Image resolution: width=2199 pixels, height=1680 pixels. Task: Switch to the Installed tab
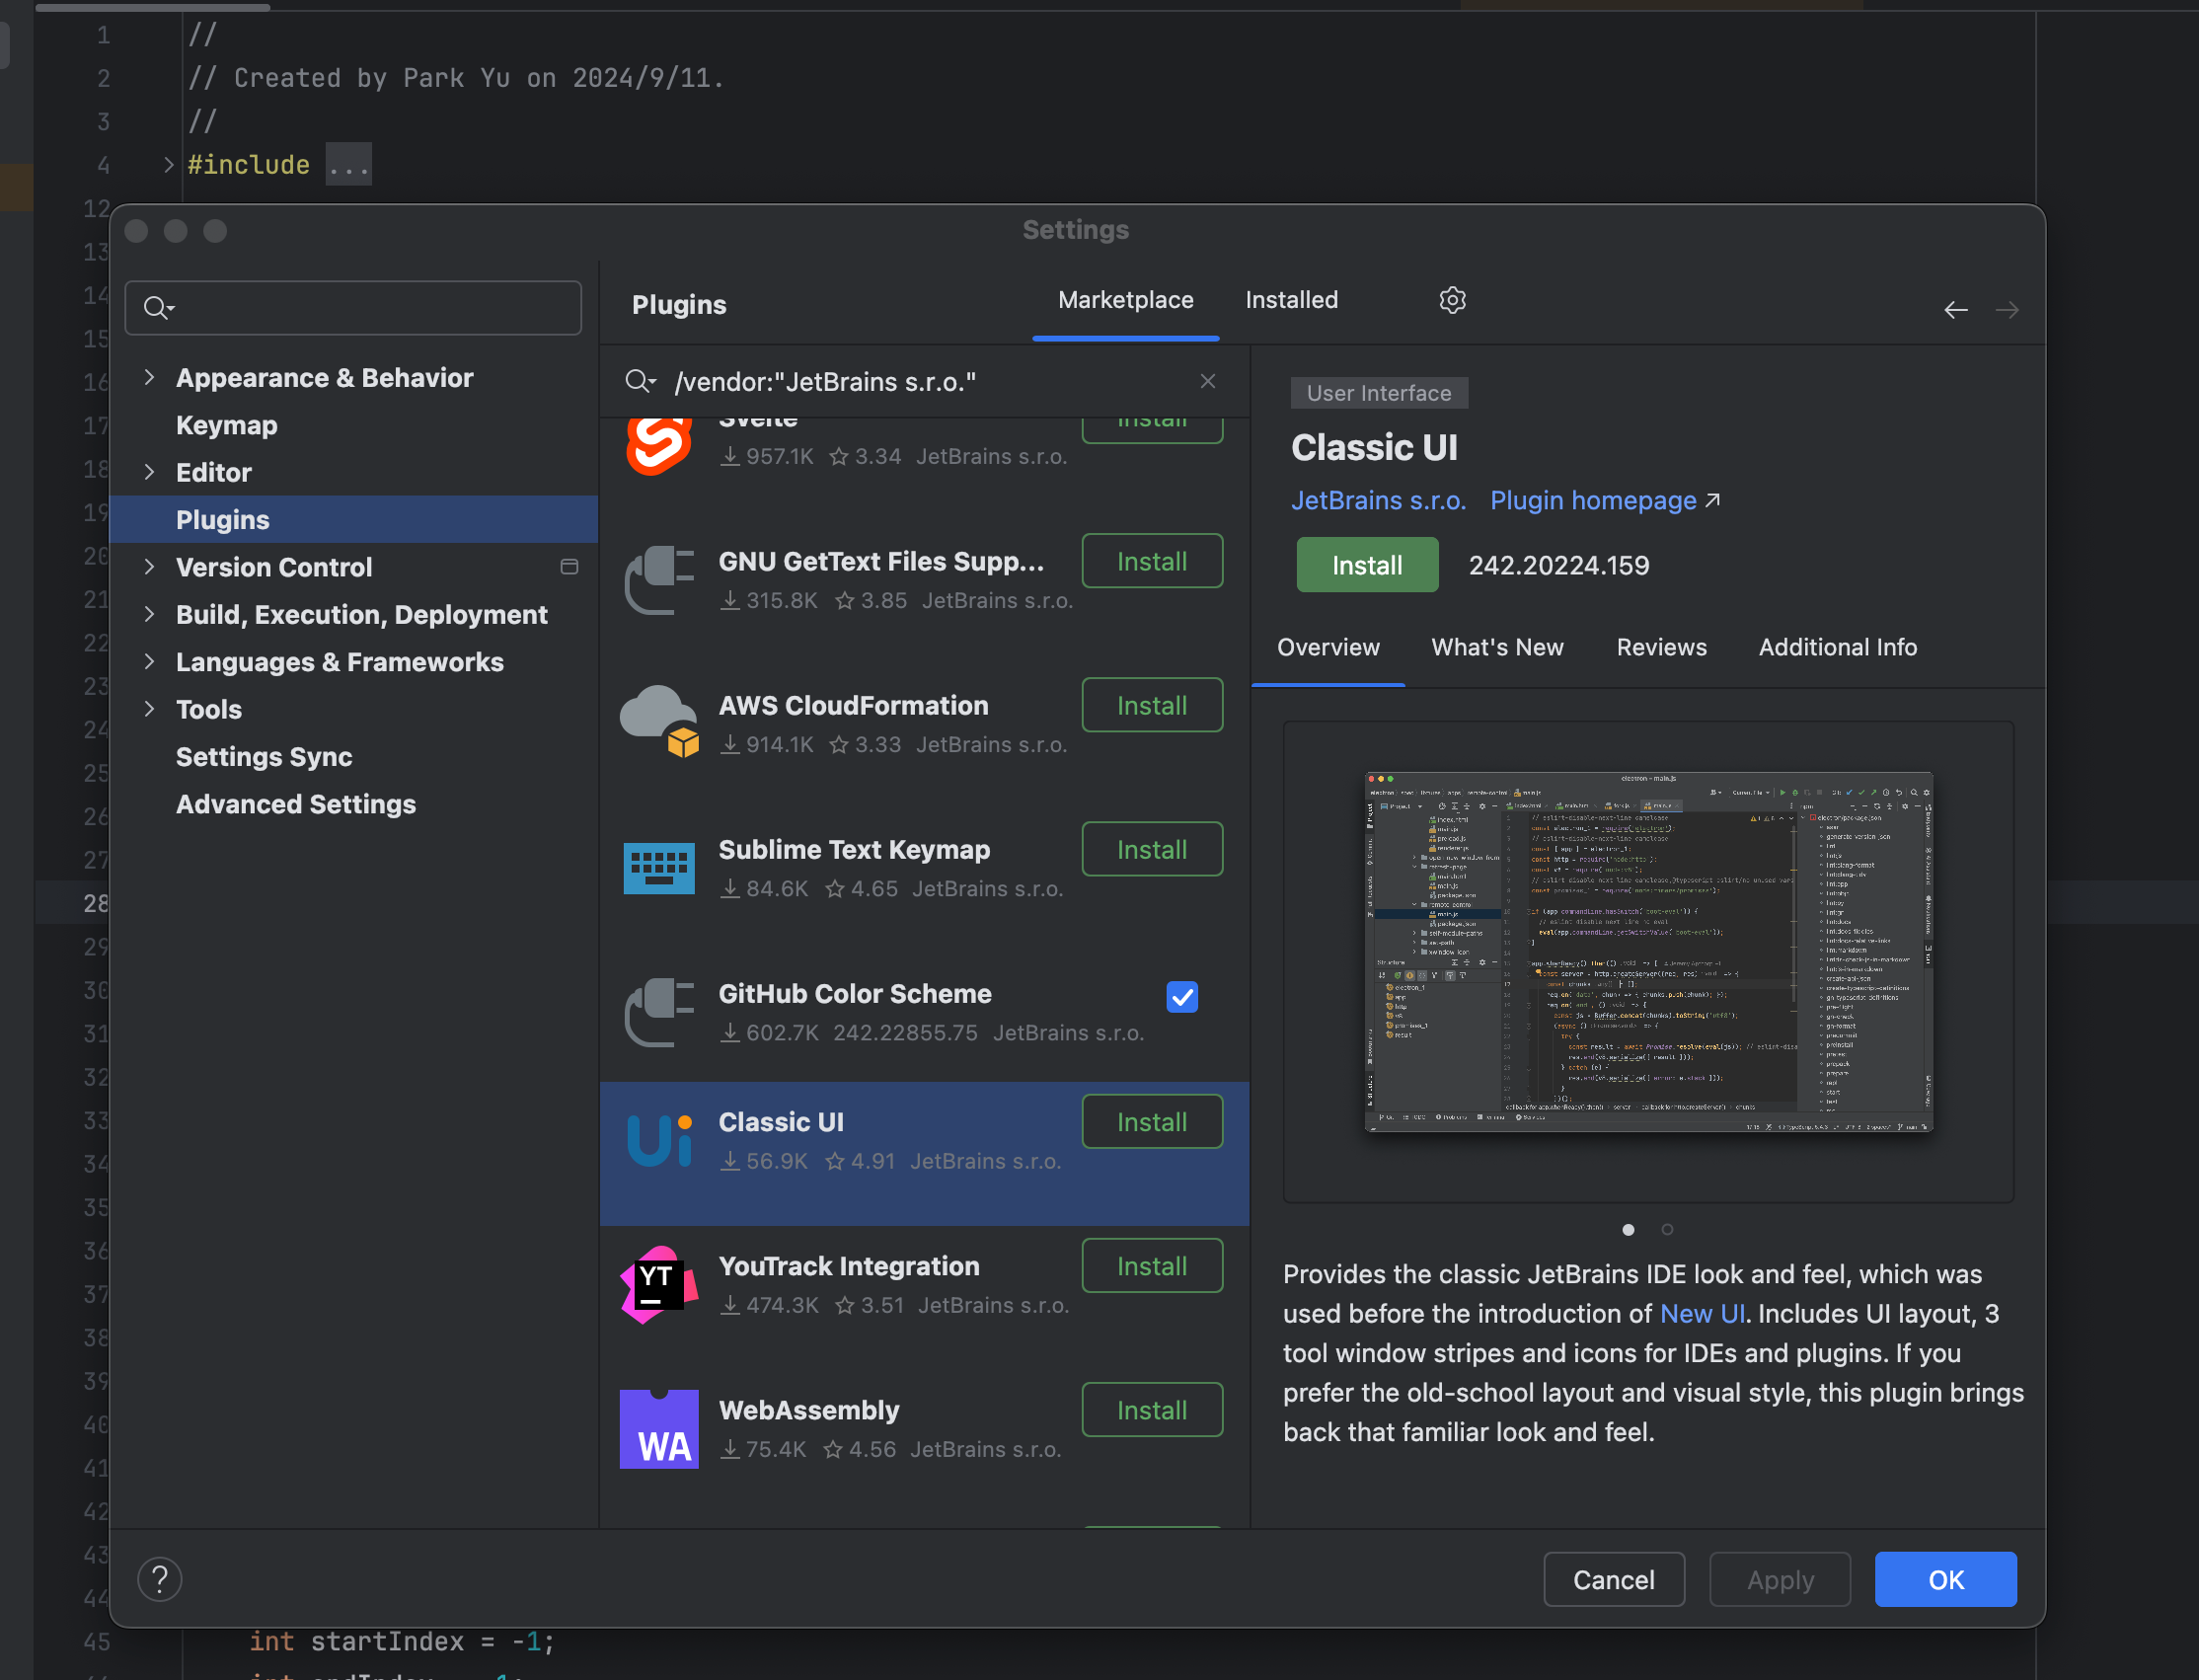(1290, 299)
